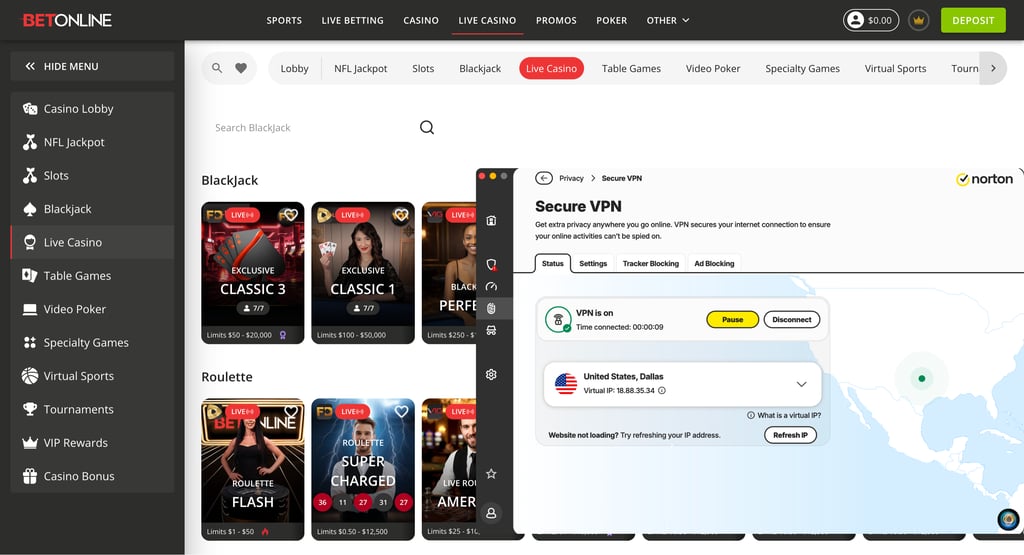This screenshot has height=555, width=1024.
Task: Hide the left side menu
Action: click(93, 66)
